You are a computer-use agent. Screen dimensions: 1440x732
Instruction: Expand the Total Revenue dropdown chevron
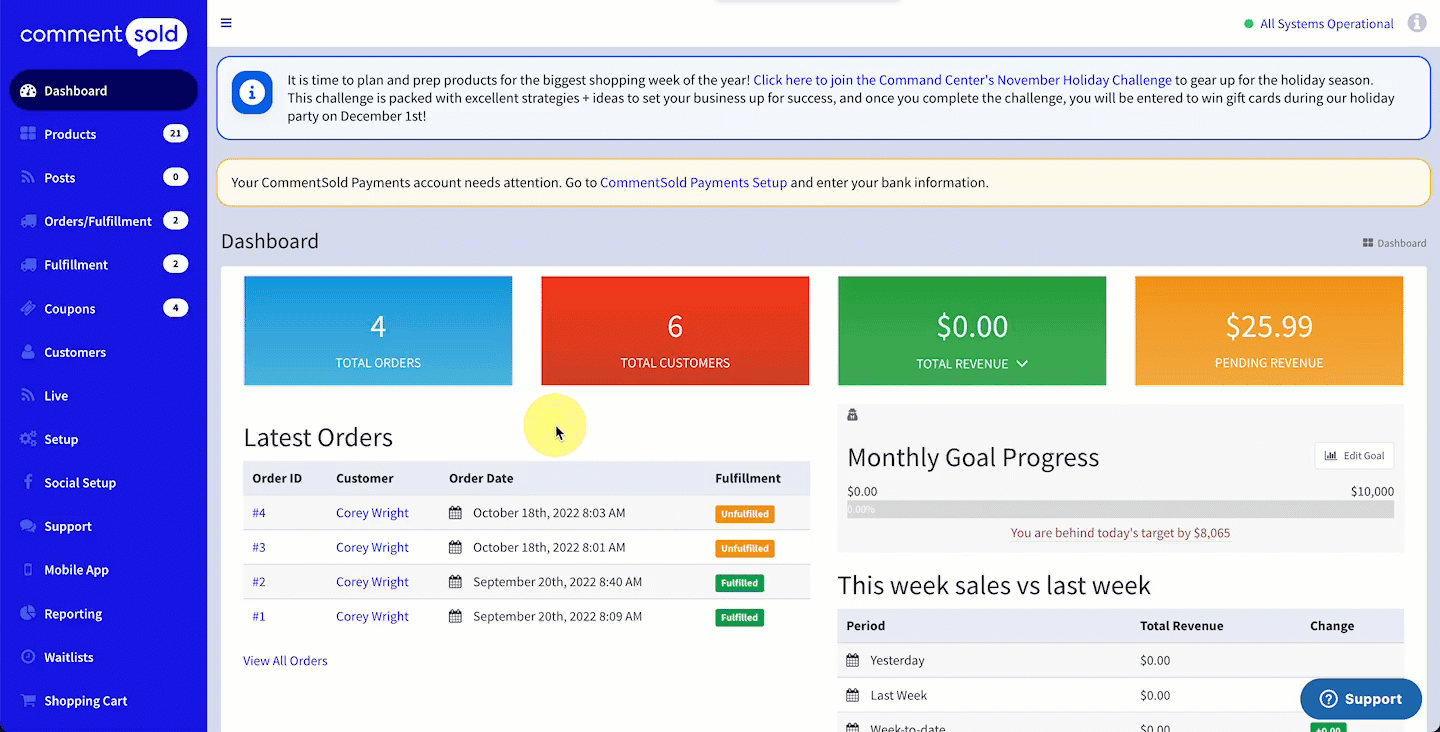click(1022, 364)
